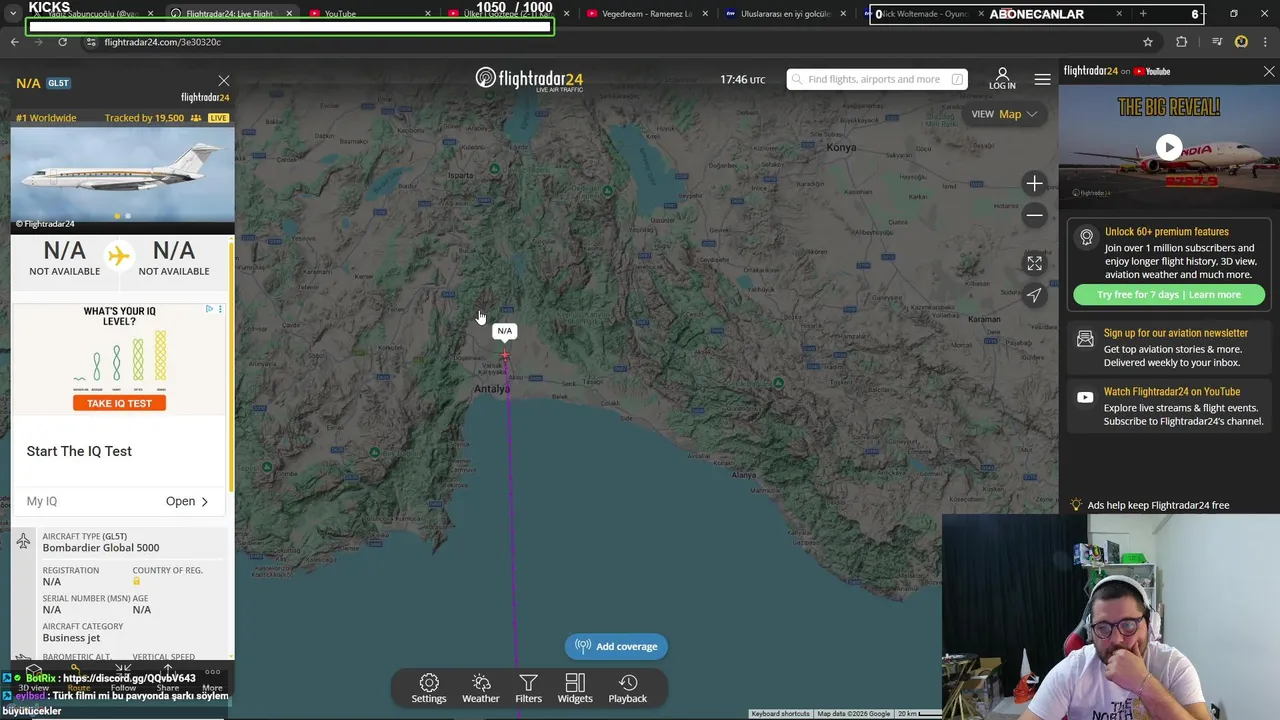The height and width of the screenshot is (720, 1280).
Task: Click the Add coverage button
Action: (x=616, y=646)
